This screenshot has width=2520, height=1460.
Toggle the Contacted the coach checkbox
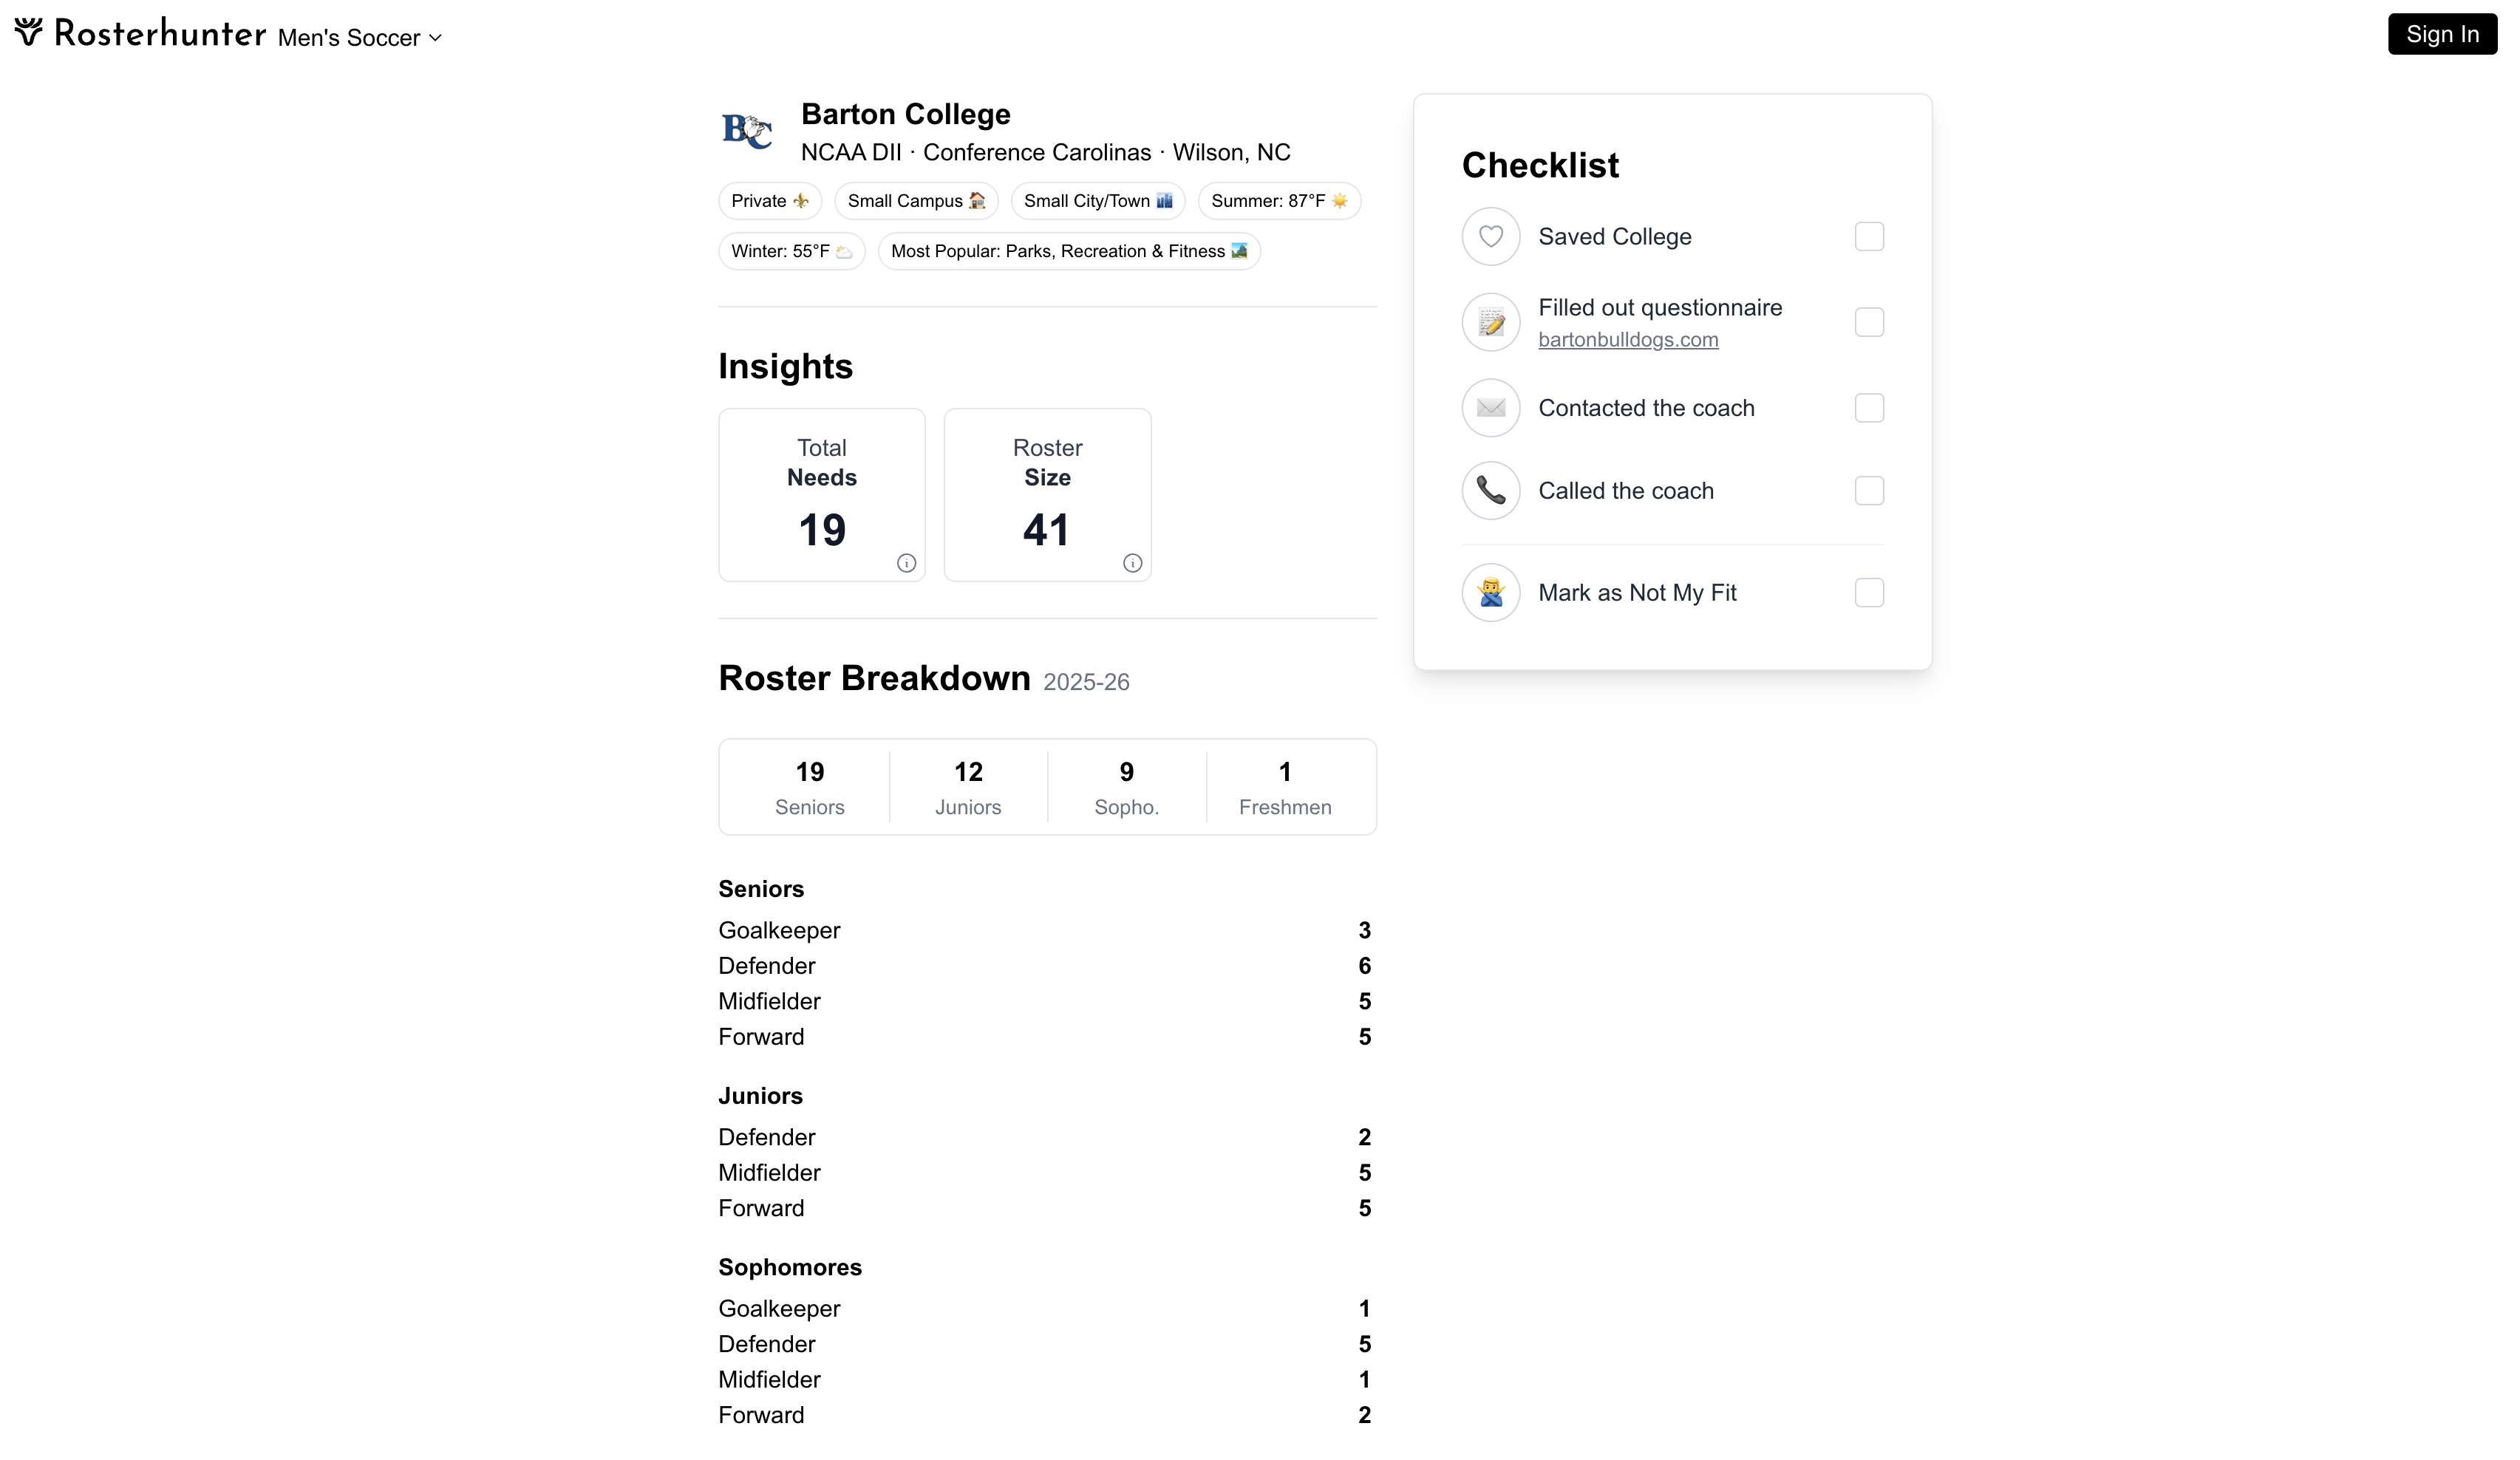pyautogui.click(x=1870, y=408)
